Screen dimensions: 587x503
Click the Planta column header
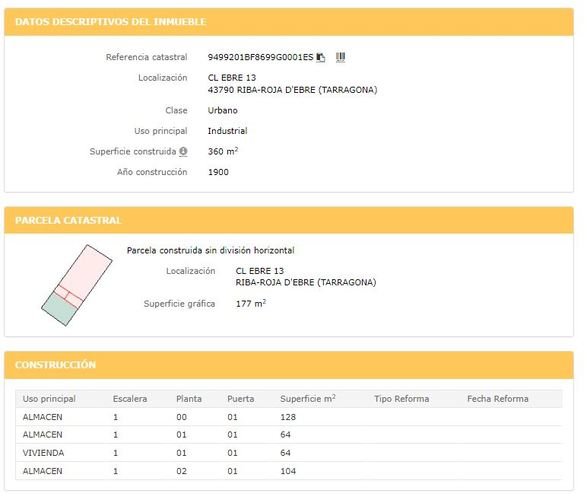coord(189,399)
